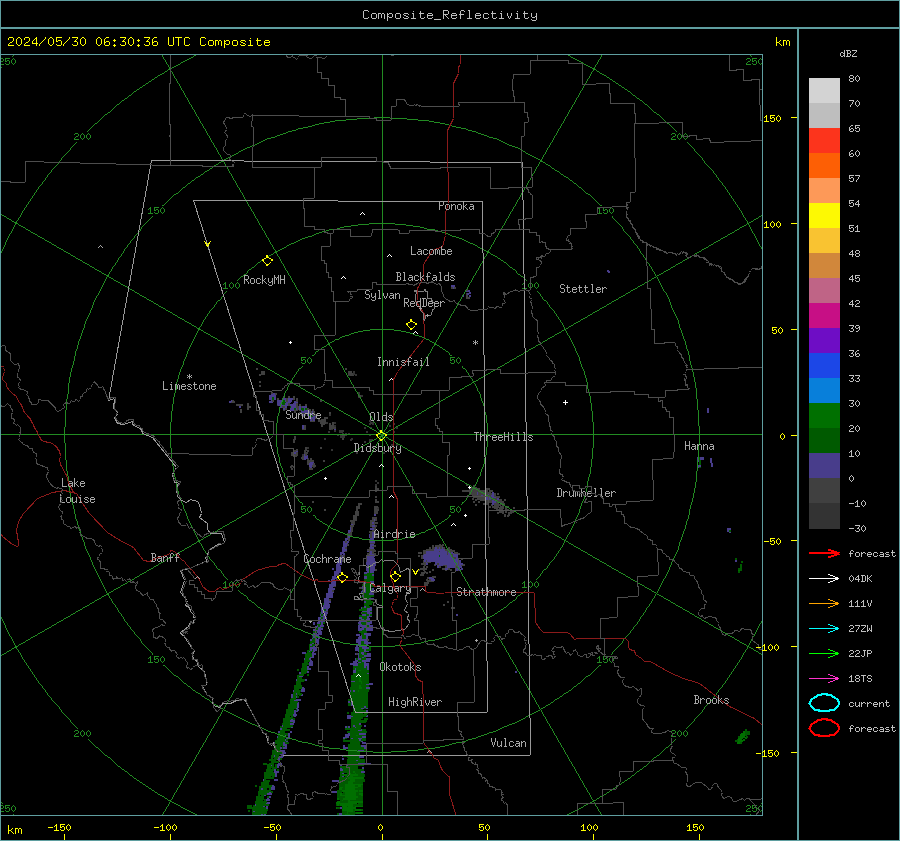Screen dimensions: 900x841
Task: Click the RockyMH label
Action: [x=264, y=280]
